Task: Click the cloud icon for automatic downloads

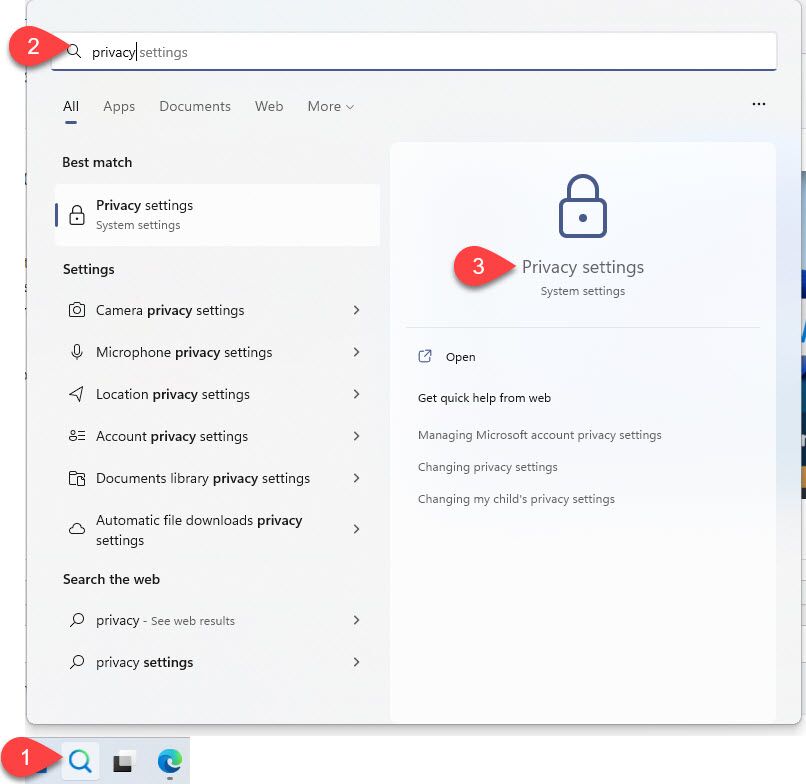Action: point(77,529)
